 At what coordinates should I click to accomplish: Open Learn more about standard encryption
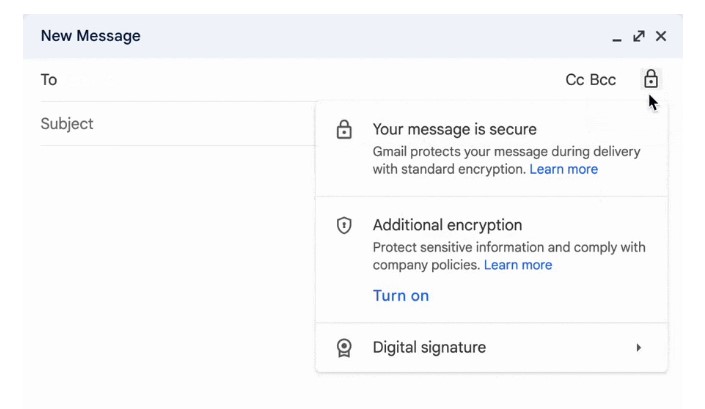coord(564,170)
